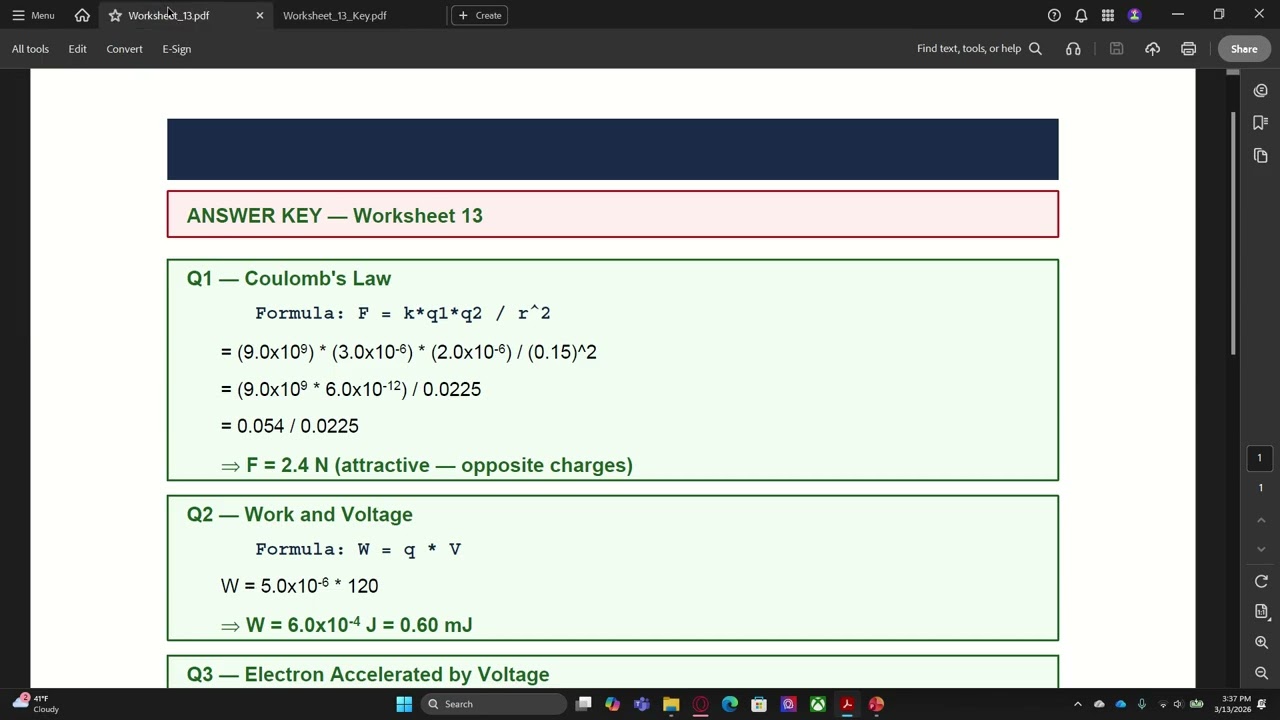Open the Windows Start button
This screenshot has width=1280, height=720.
pos(404,704)
